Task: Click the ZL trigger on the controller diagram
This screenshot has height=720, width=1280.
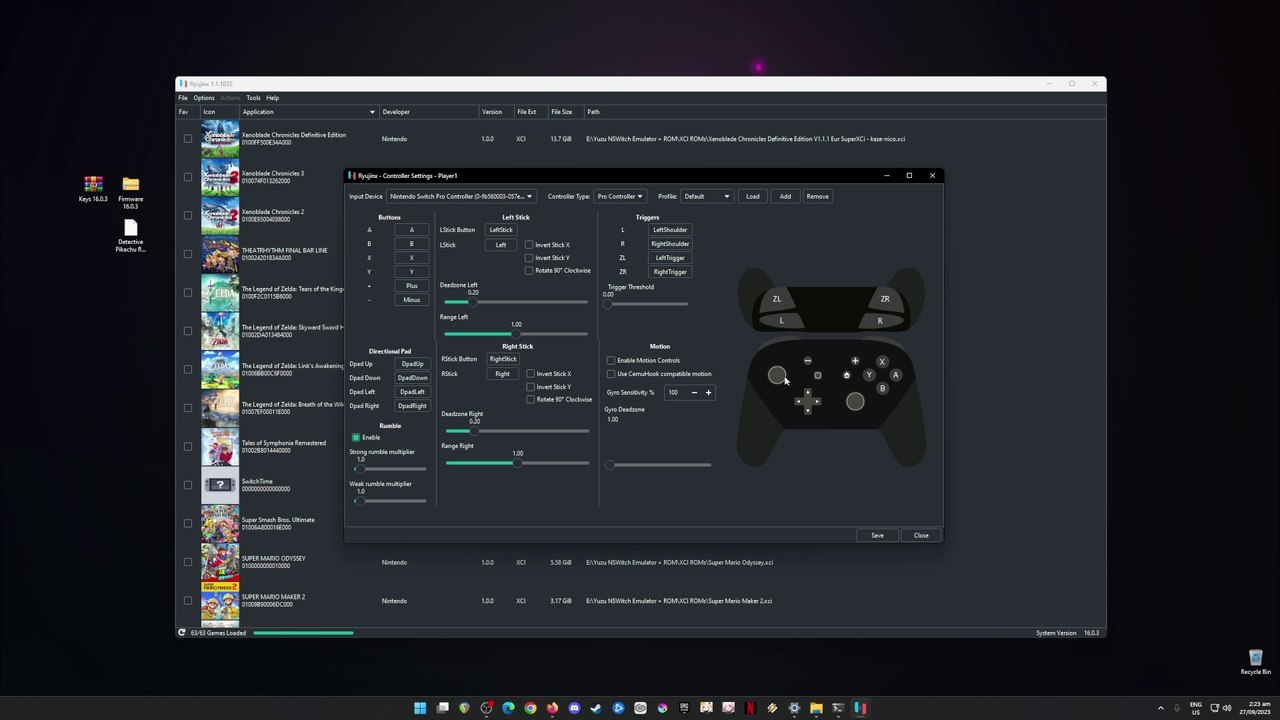Action: pyautogui.click(x=777, y=299)
